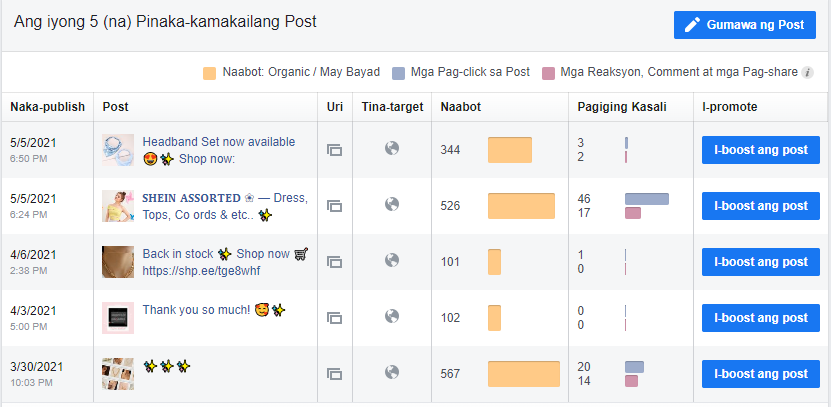This screenshot has height=407, width=831.
Task: Click the post type icon for Thank you post
Action: (334, 318)
